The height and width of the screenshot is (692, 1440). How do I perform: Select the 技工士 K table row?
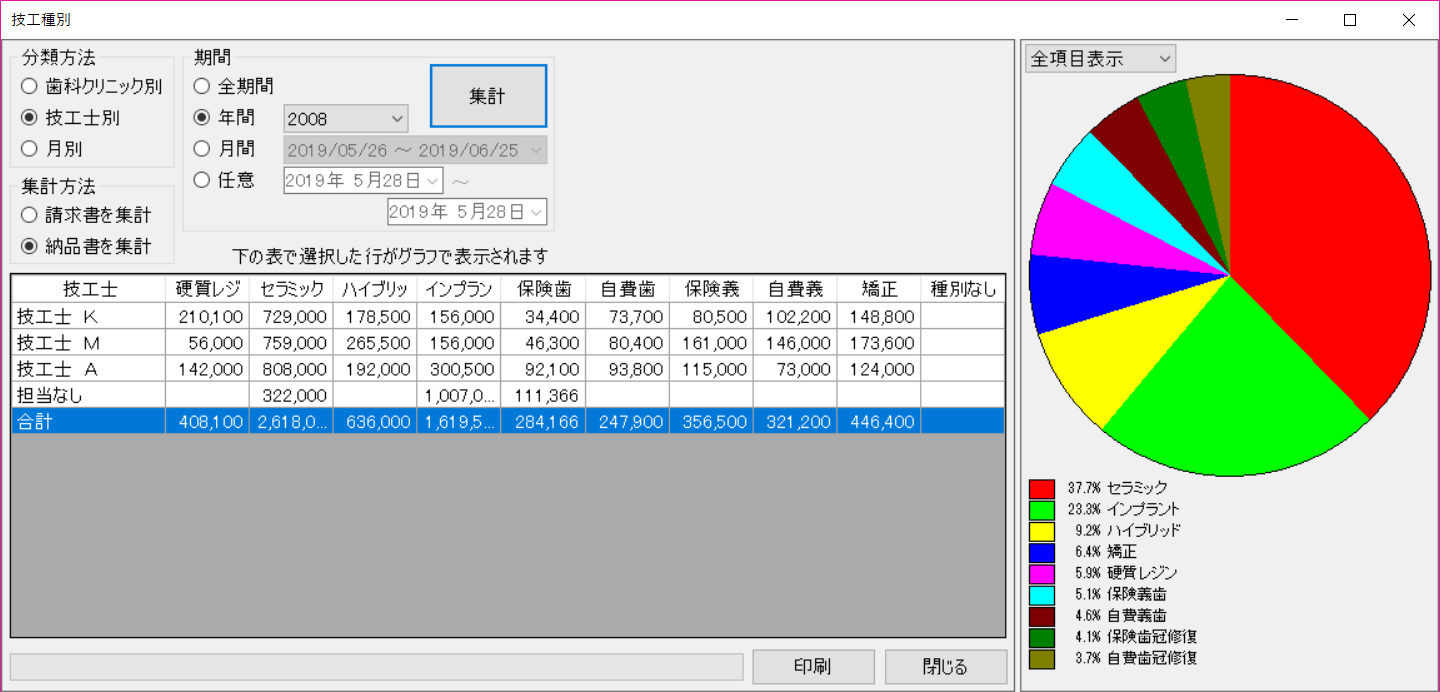click(x=88, y=317)
